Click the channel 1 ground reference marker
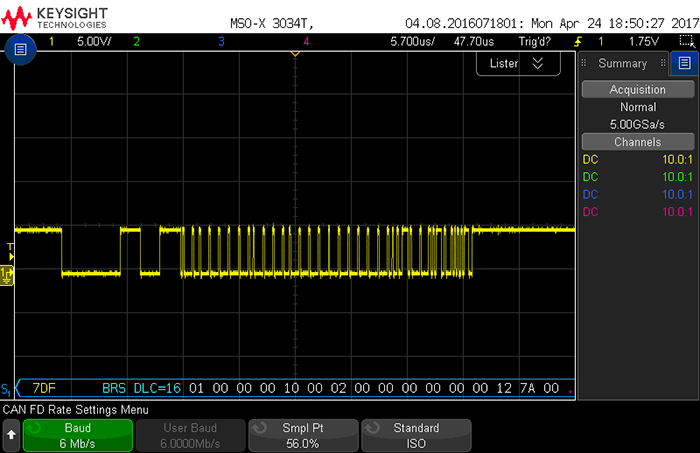Image resolution: width=700 pixels, height=453 pixels. (x=7, y=274)
